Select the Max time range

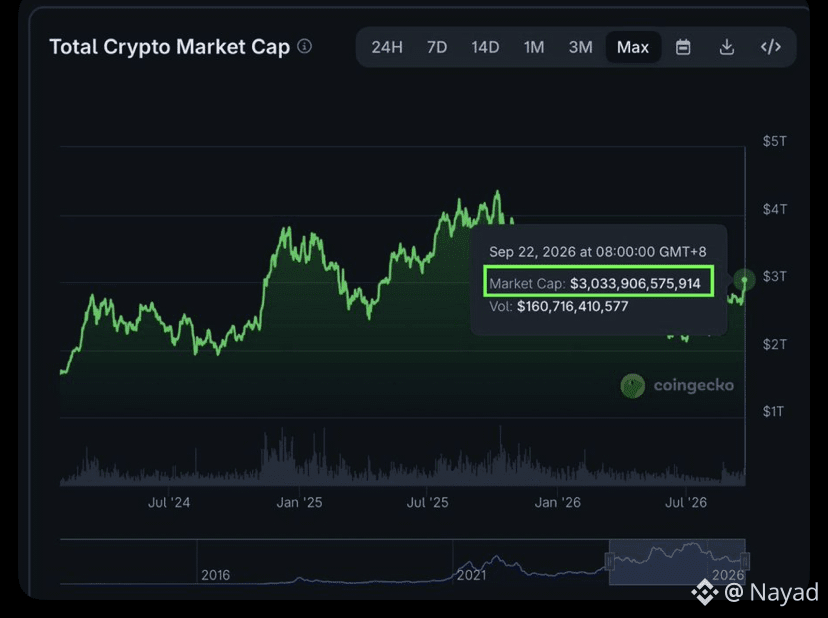[633, 48]
